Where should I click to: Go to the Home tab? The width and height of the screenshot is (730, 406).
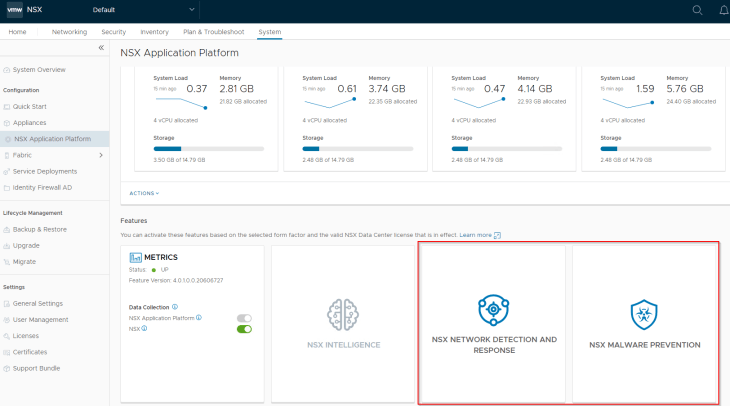[17, 32]
